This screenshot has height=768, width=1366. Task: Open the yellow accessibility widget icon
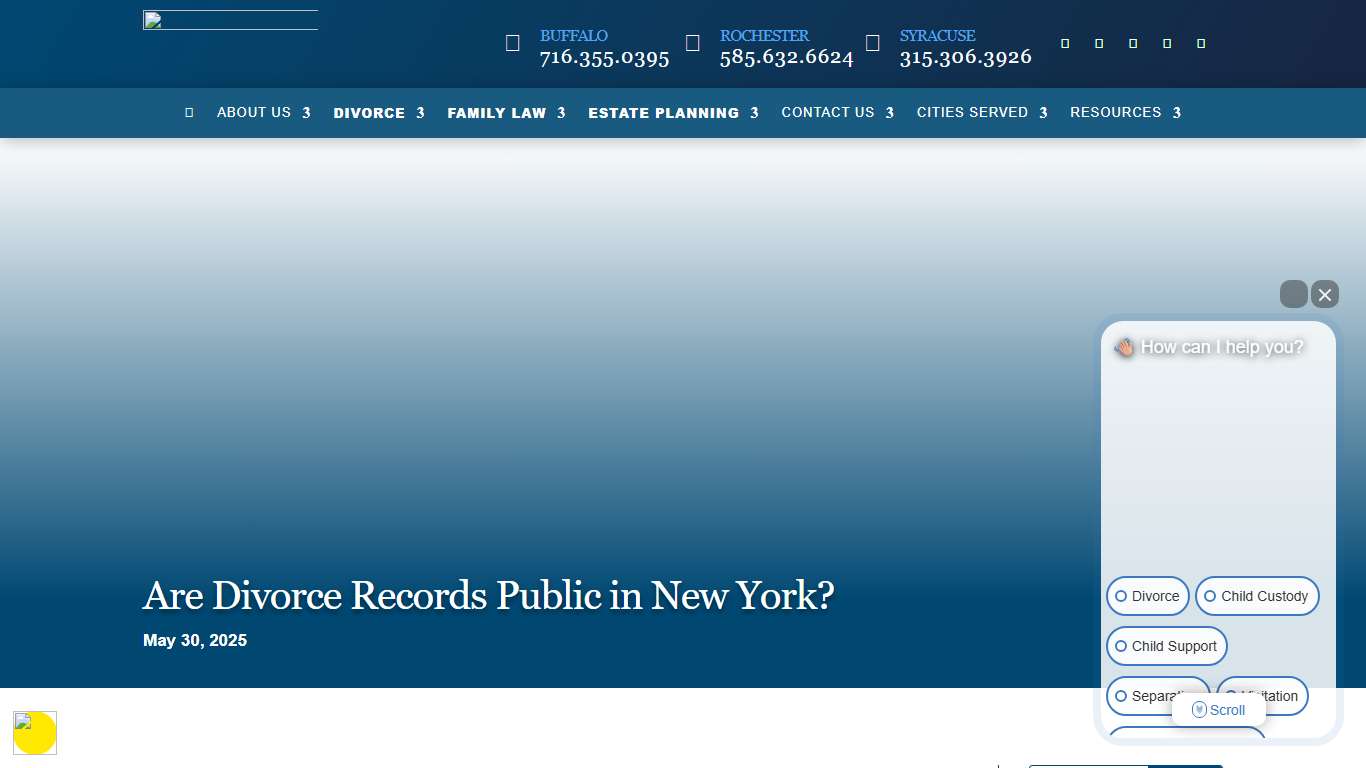(x=35, y=733)
